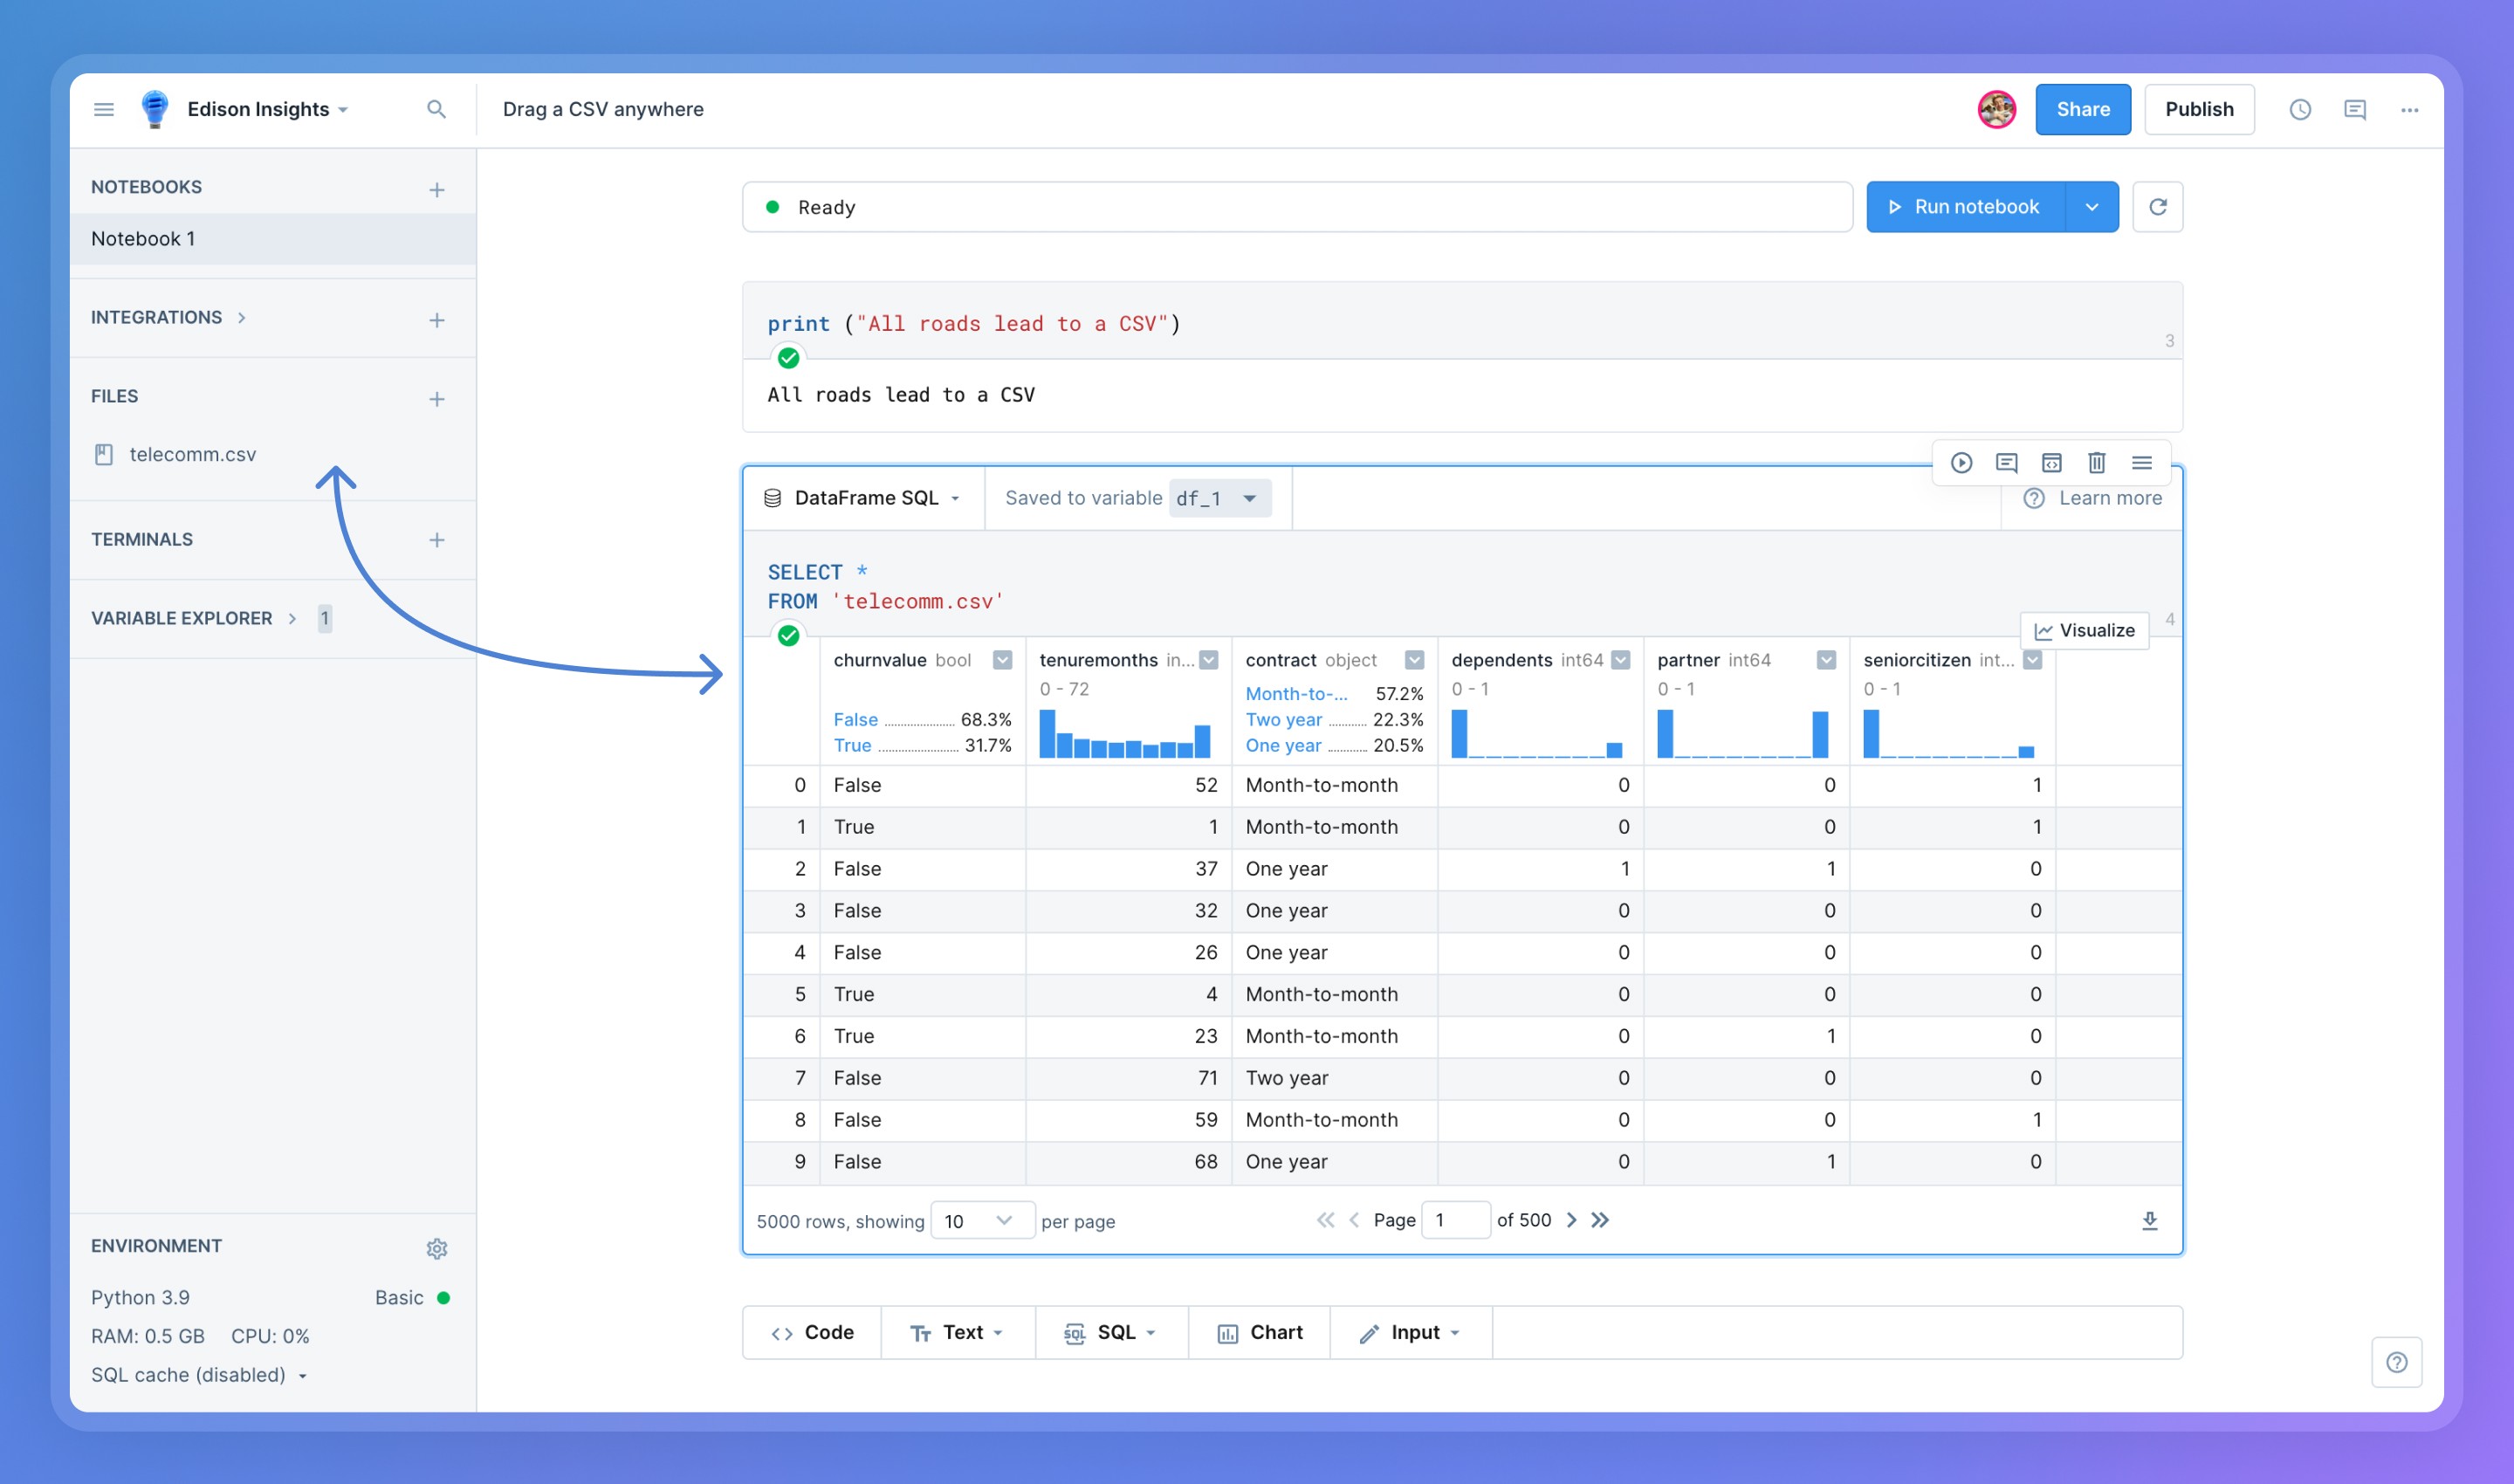Viewport: 2514px width, 1484px height.
Task: Open the tenuremonths column dropdown
Action: coord(1209,660)
